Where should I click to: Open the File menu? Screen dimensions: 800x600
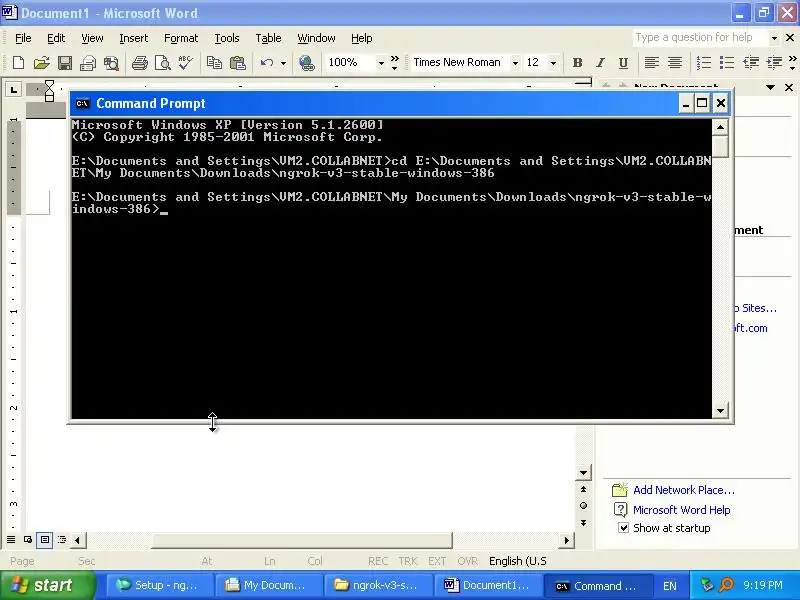pos(23,38)
